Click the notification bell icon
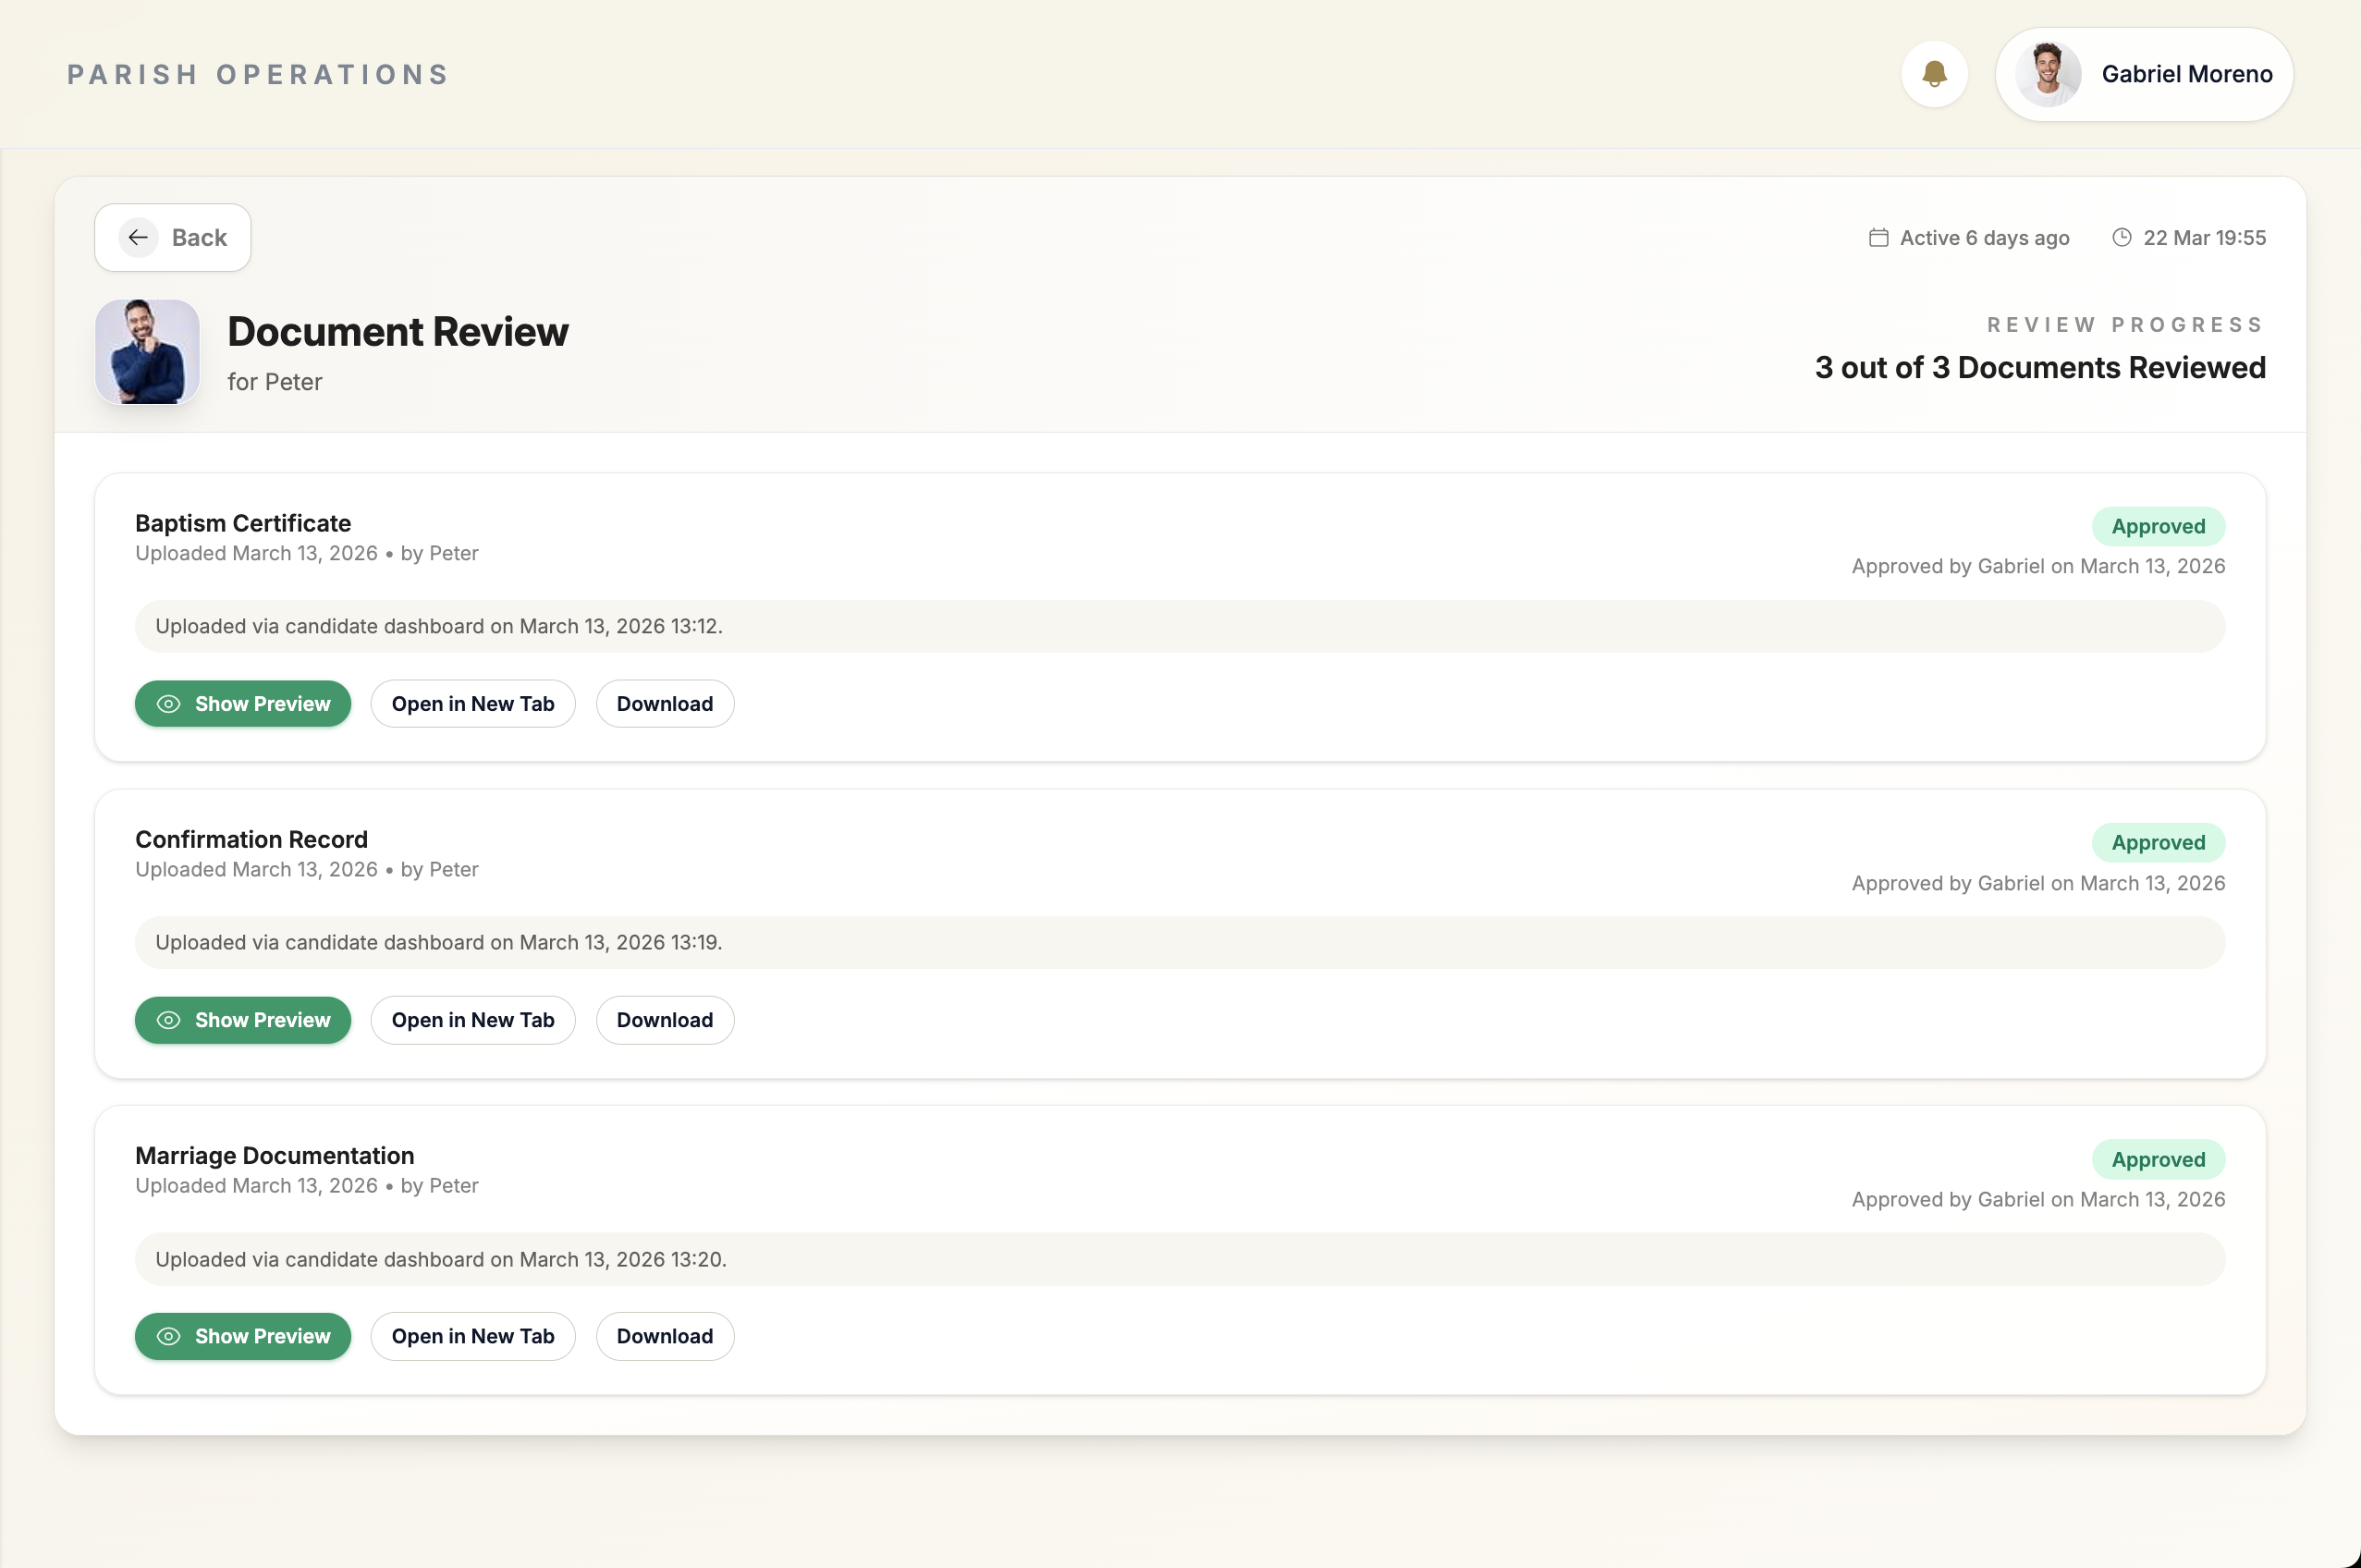The height and width of the screenshot is (1568, 2361). coord(1934,74)
